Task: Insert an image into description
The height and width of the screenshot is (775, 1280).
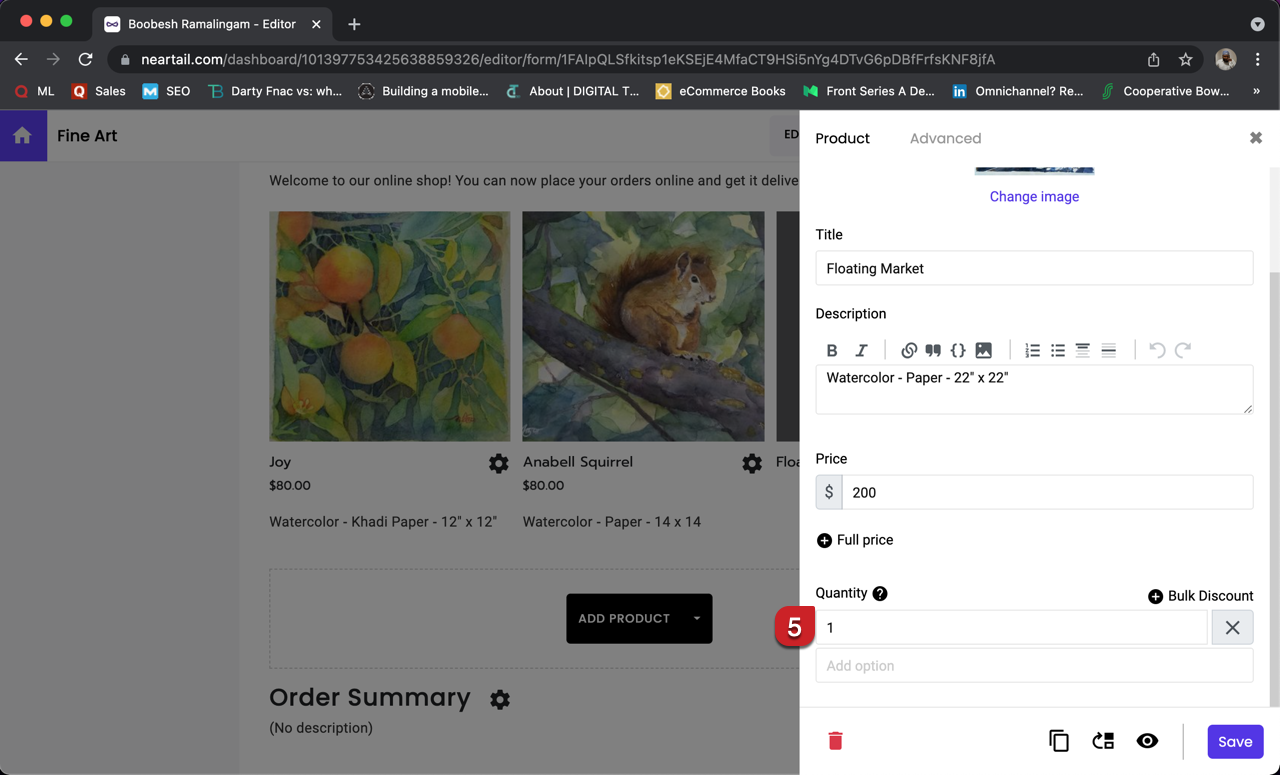Action: [984, 350]
